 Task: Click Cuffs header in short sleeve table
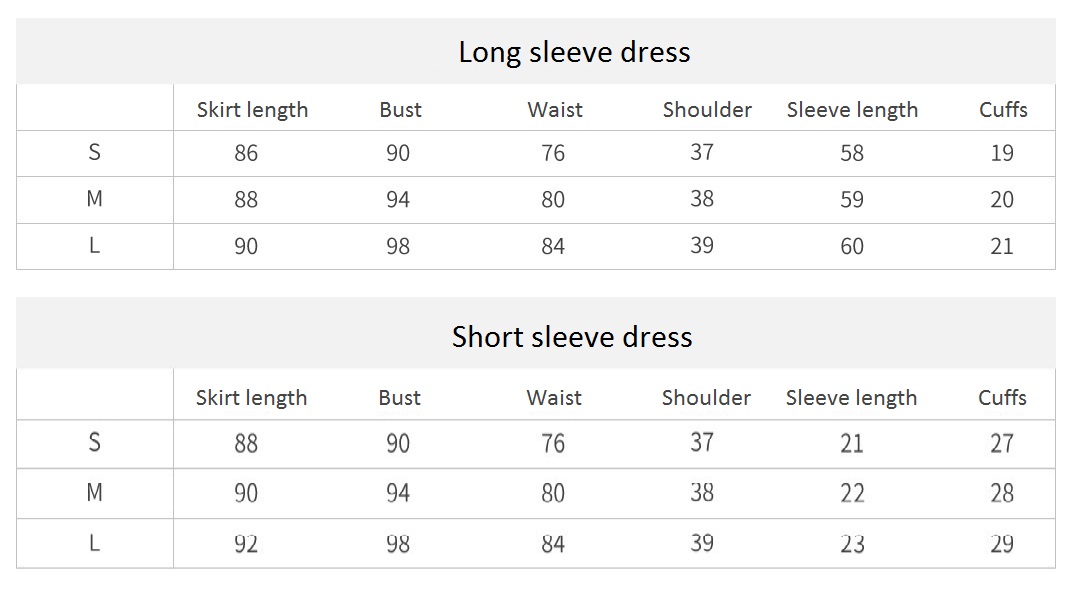1002,398
